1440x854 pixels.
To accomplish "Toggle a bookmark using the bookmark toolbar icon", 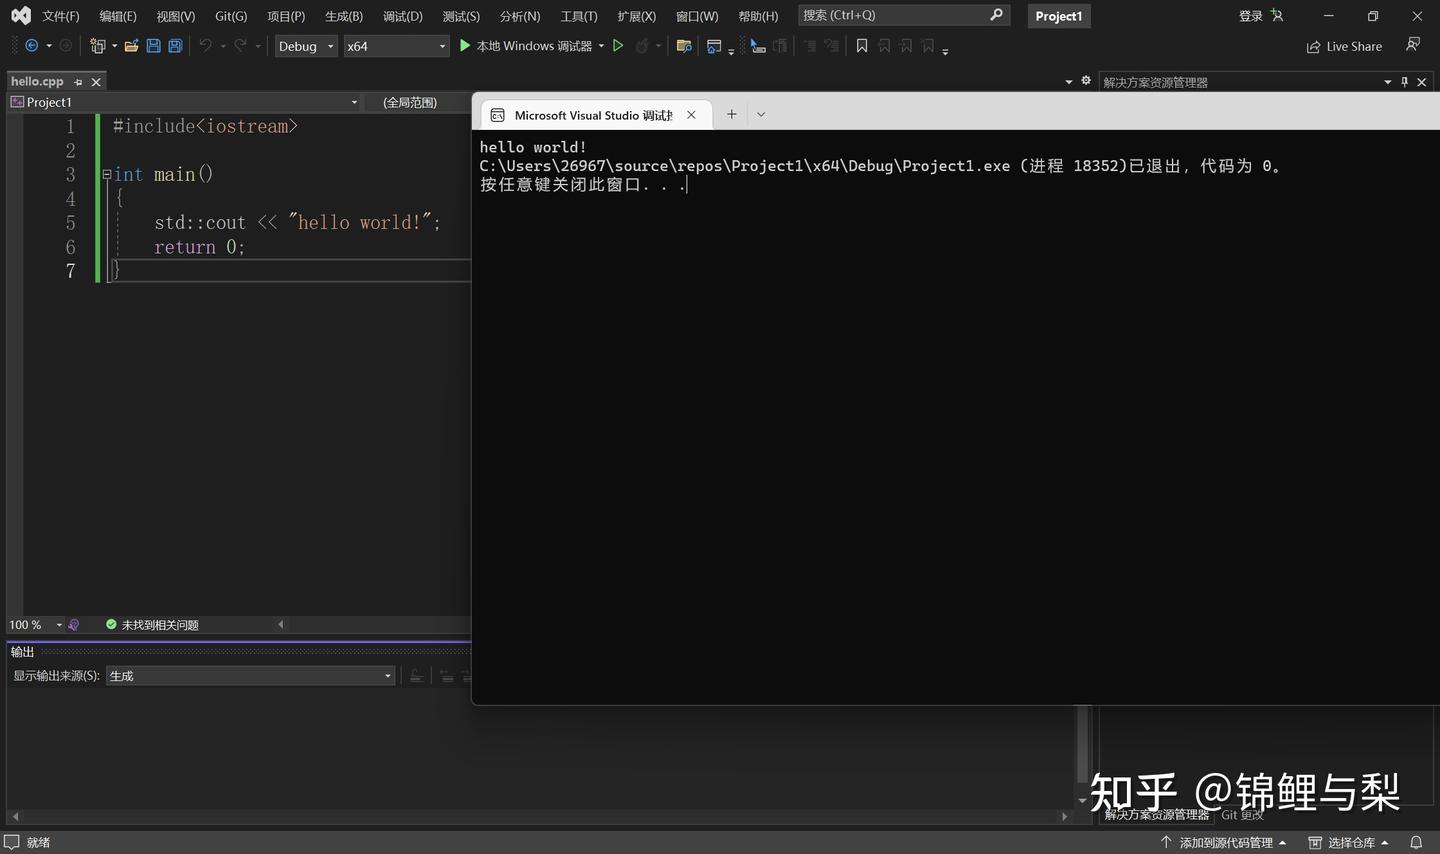I will pos(862,45).
